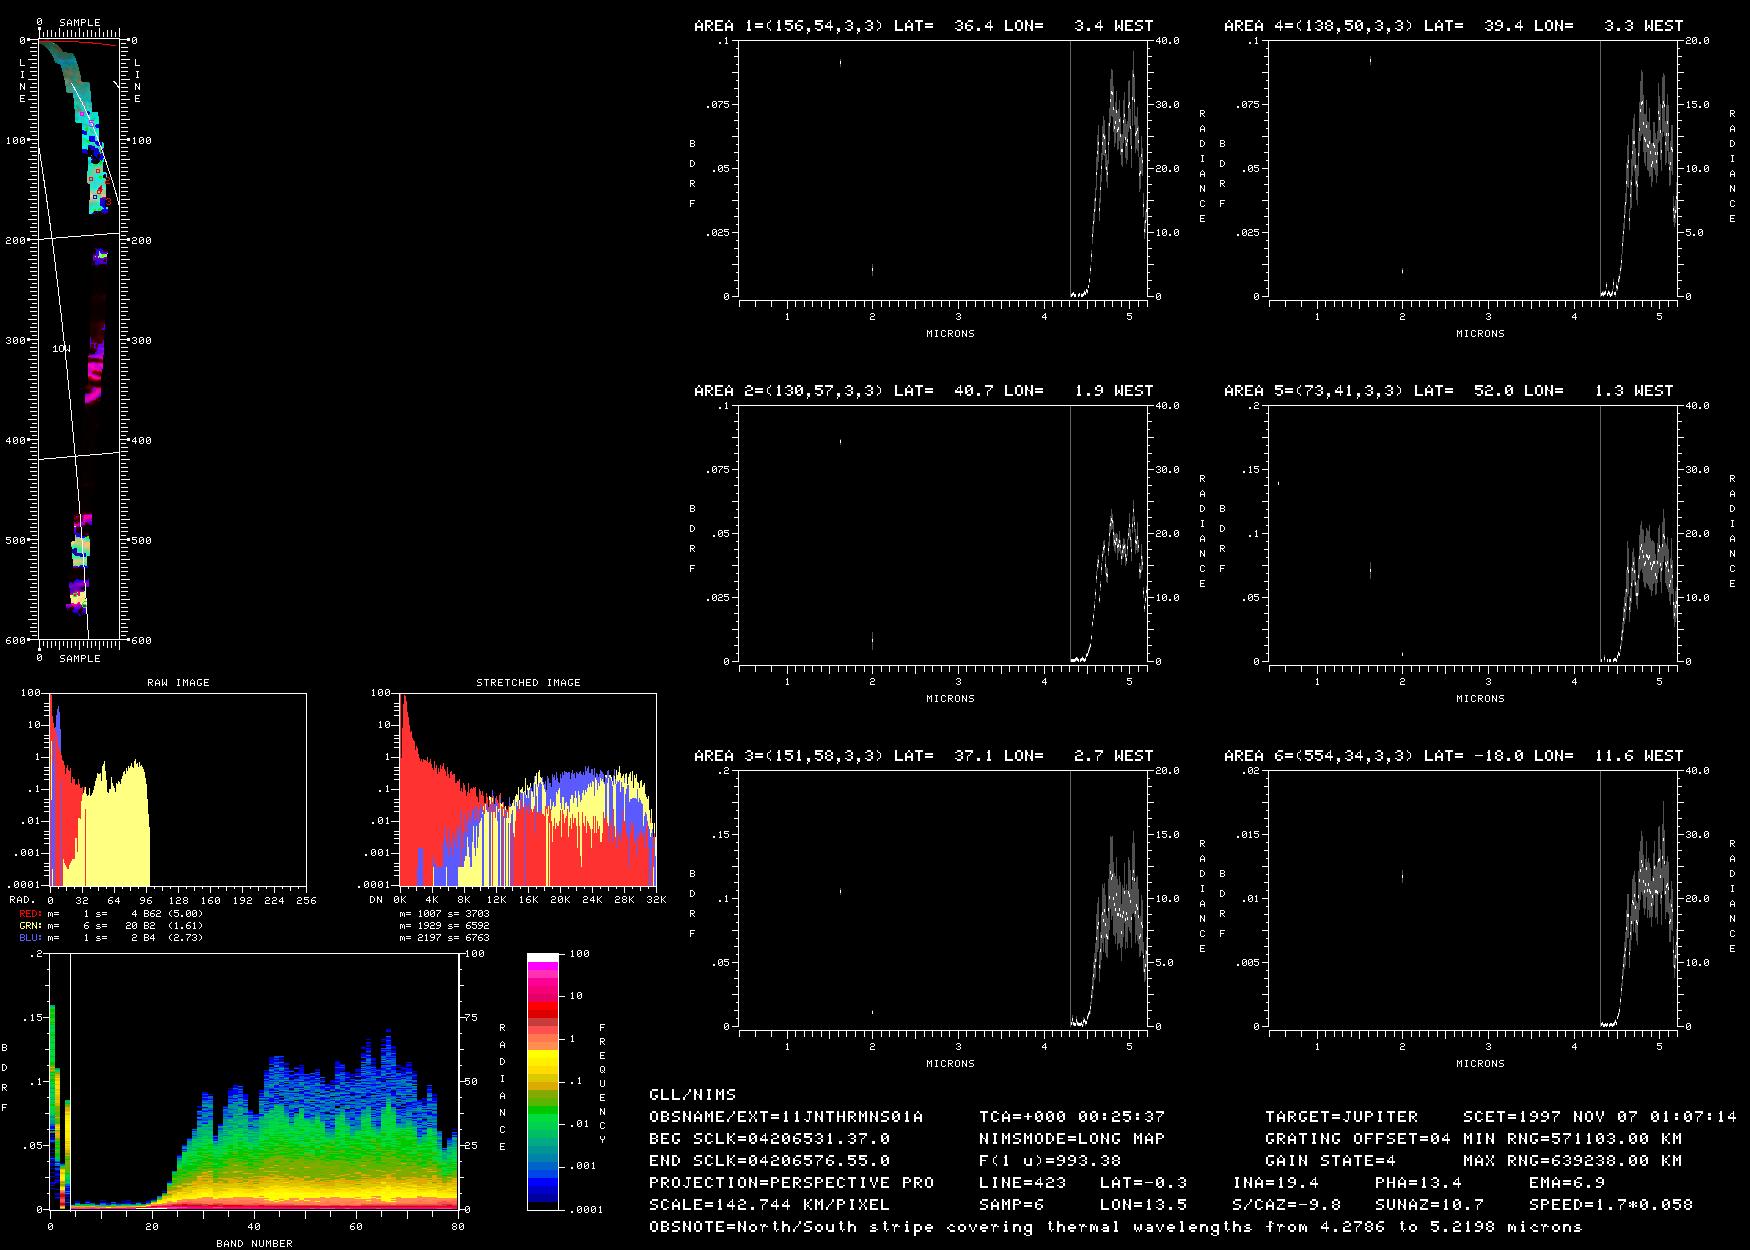Select the GRN channel statistics row

tap(110, 926)
